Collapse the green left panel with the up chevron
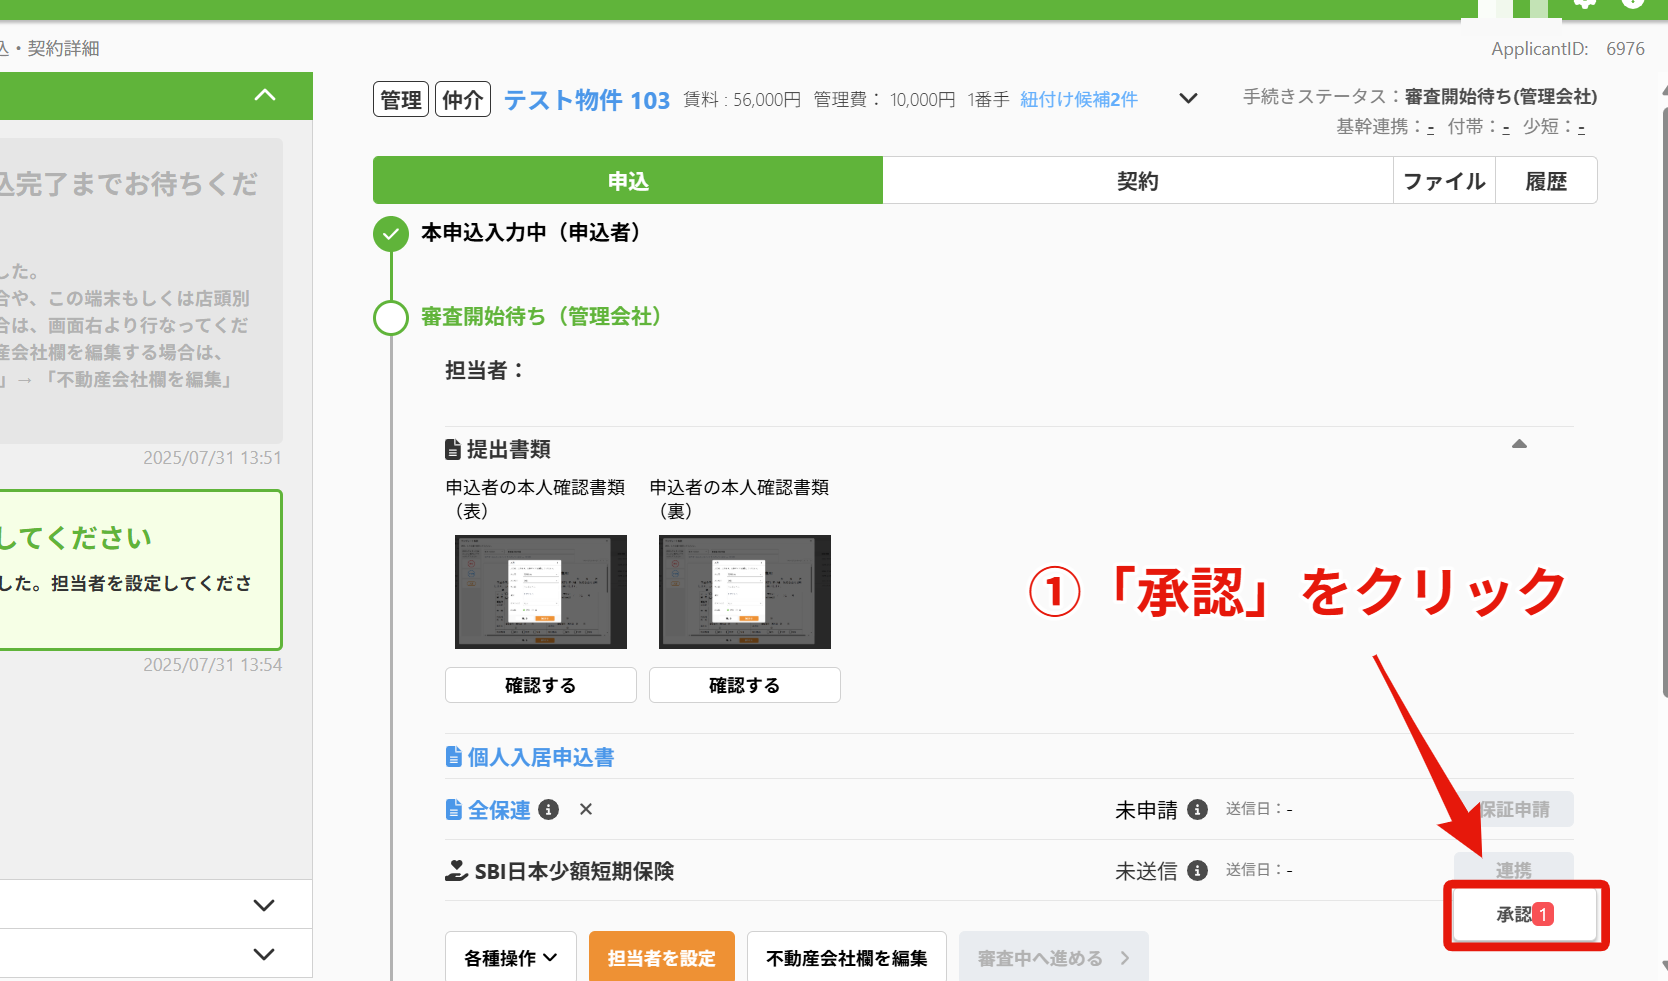This screenshot has height=981, width=1668. pyautogui.click(x=265, y=95)
